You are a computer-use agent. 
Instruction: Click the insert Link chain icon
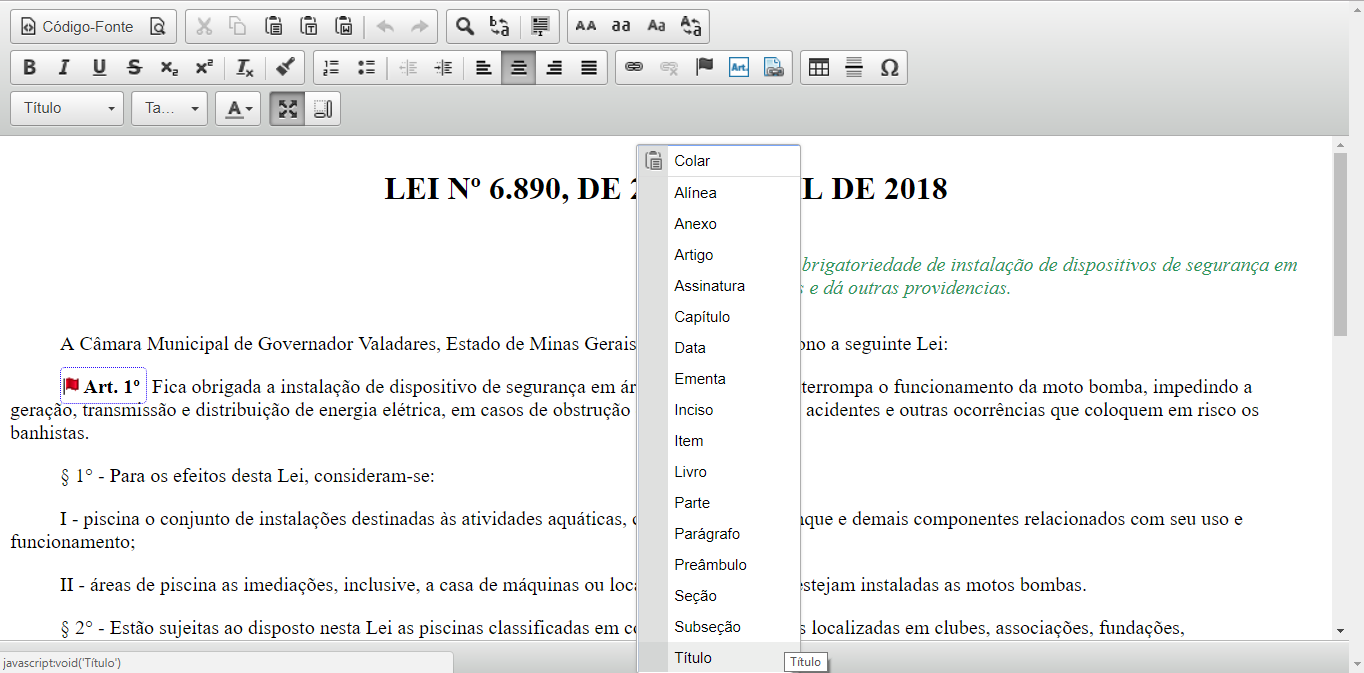[x=634, y=68]
